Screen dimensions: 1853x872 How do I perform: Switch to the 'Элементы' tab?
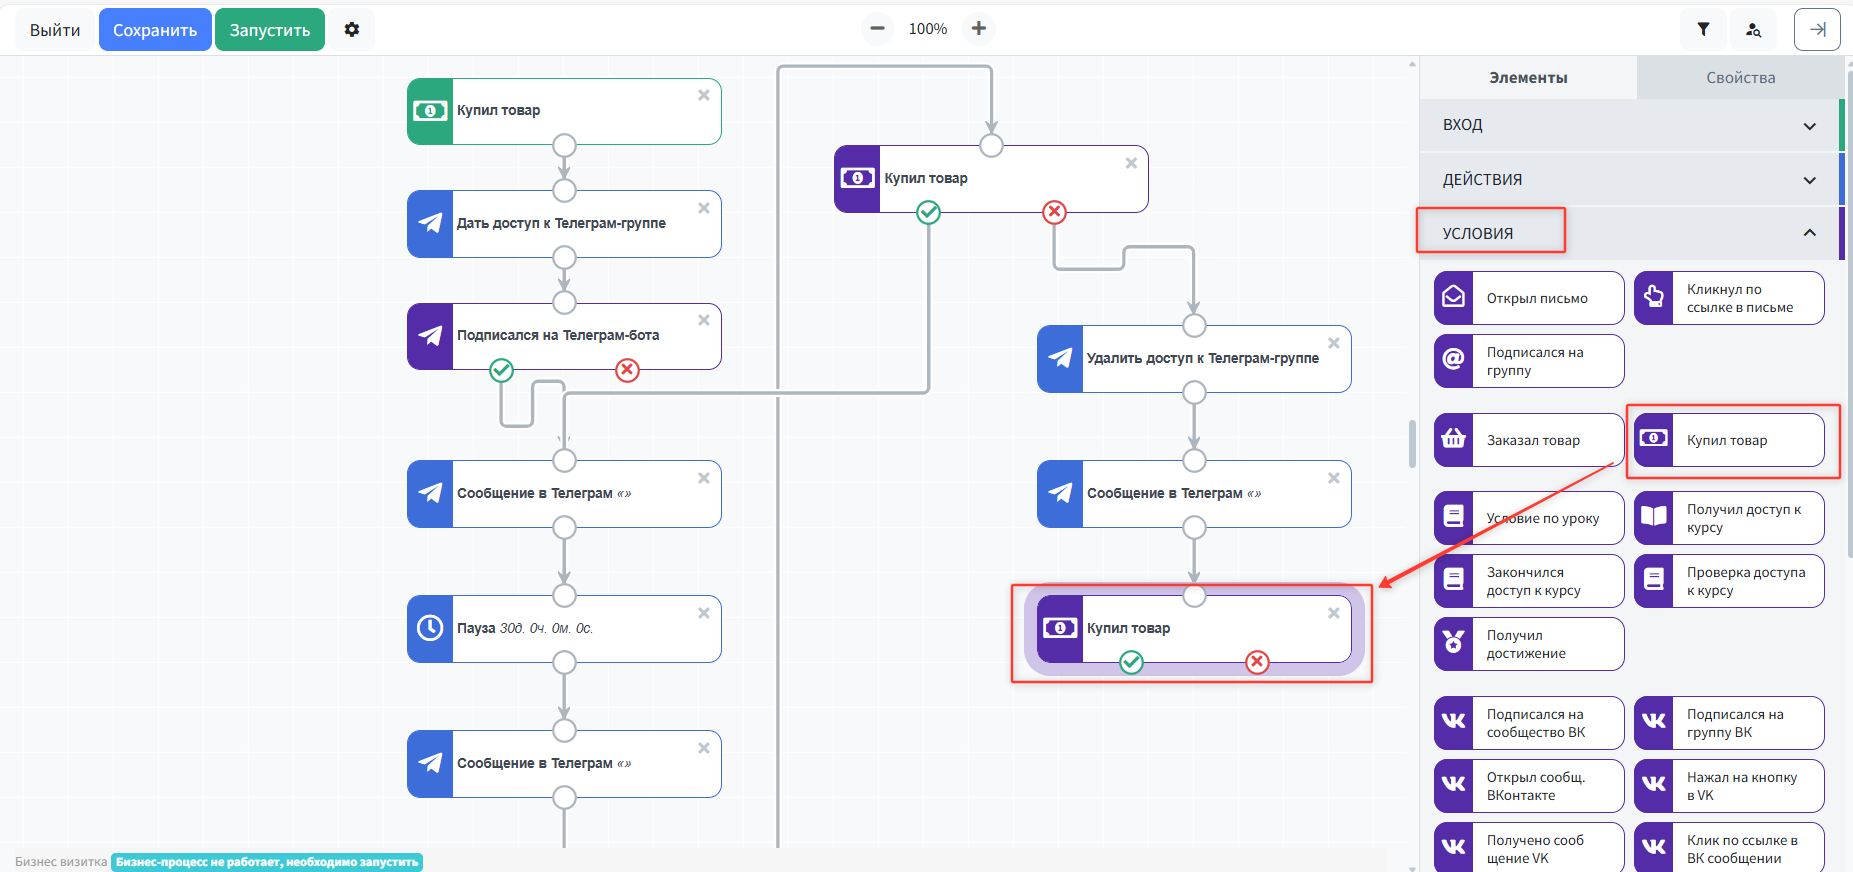click(1527, 78)
